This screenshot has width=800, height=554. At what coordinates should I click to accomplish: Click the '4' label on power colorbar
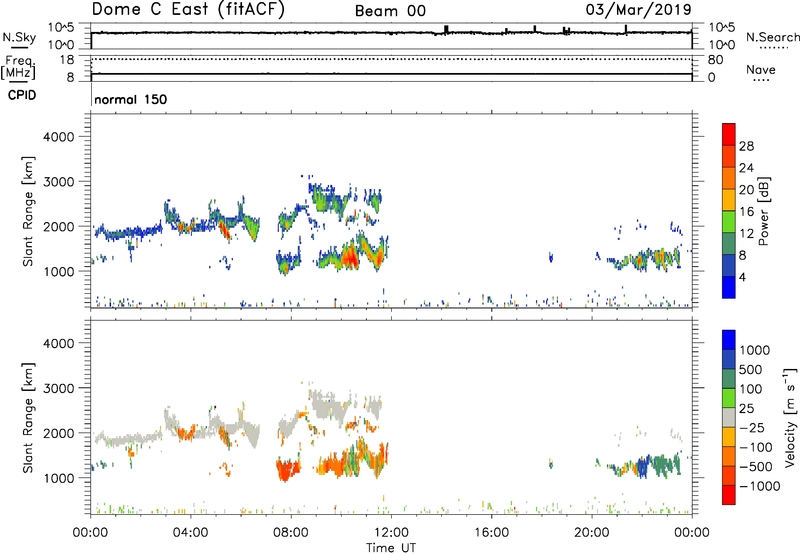(742, 277)
